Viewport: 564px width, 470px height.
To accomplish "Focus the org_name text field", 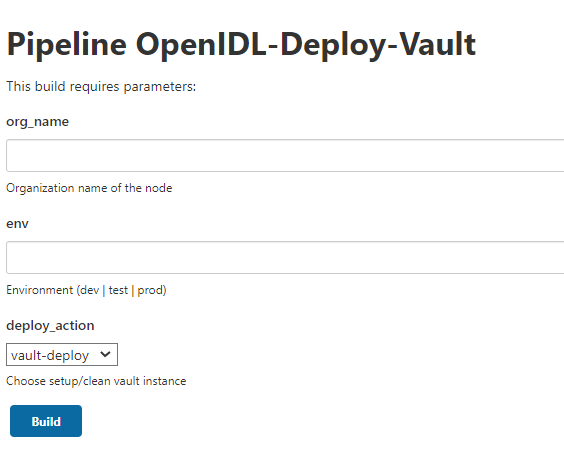I will pos(285,155).
